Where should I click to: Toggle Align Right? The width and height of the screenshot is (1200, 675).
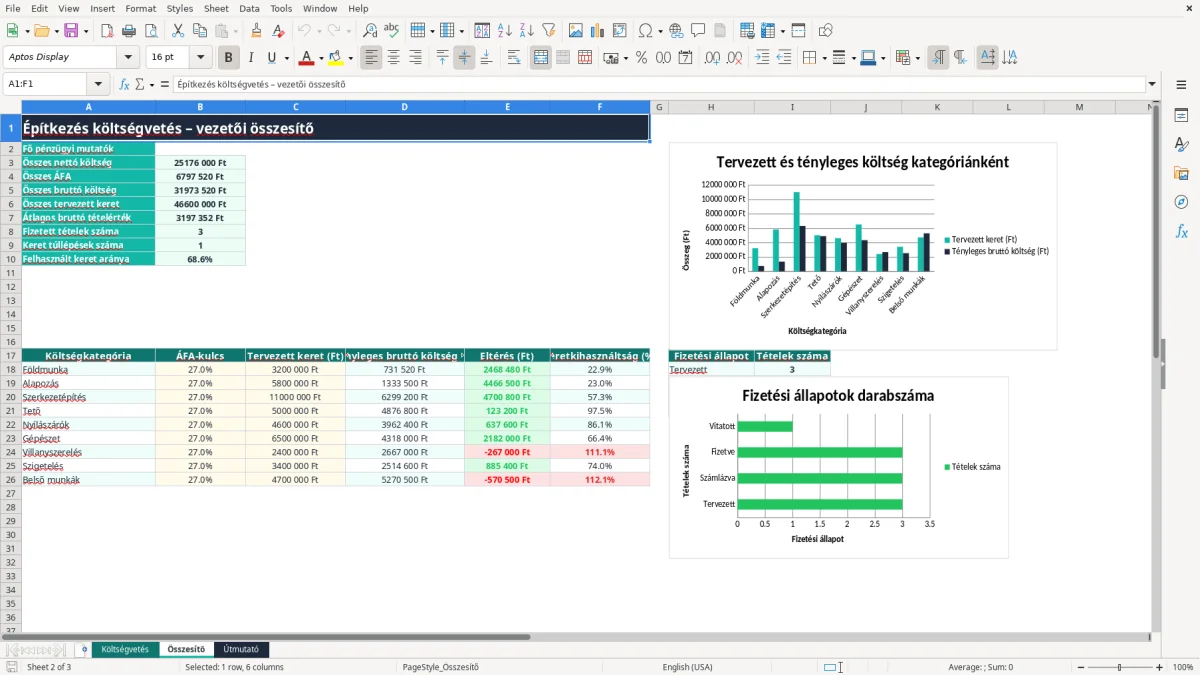click(x=415, y=58)
